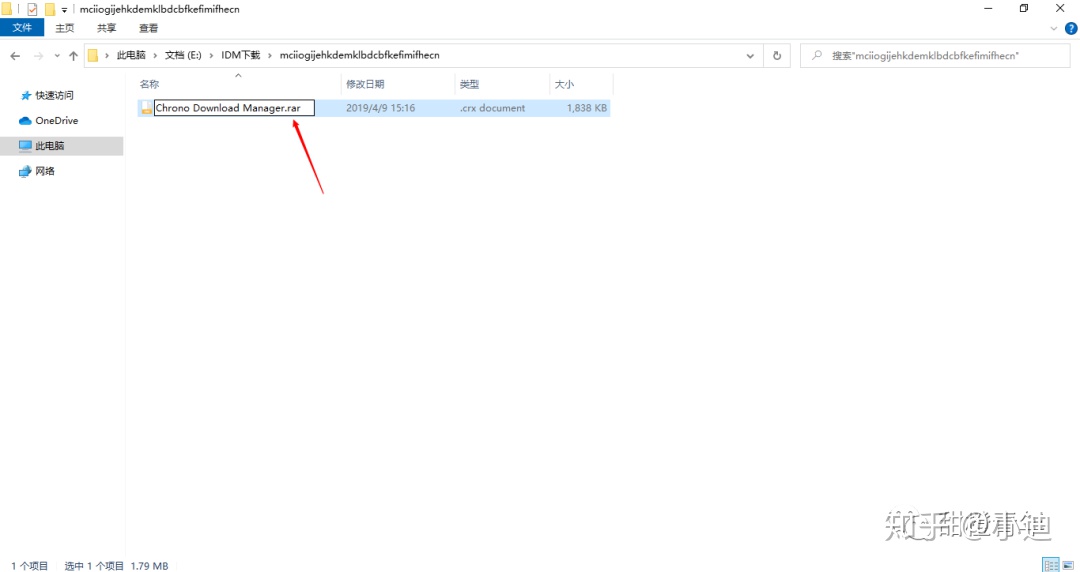Viewport: 1080px width, 572px height.
Task: Click the Chrono Download Manager file icon
Action: [x=146, y=108]
